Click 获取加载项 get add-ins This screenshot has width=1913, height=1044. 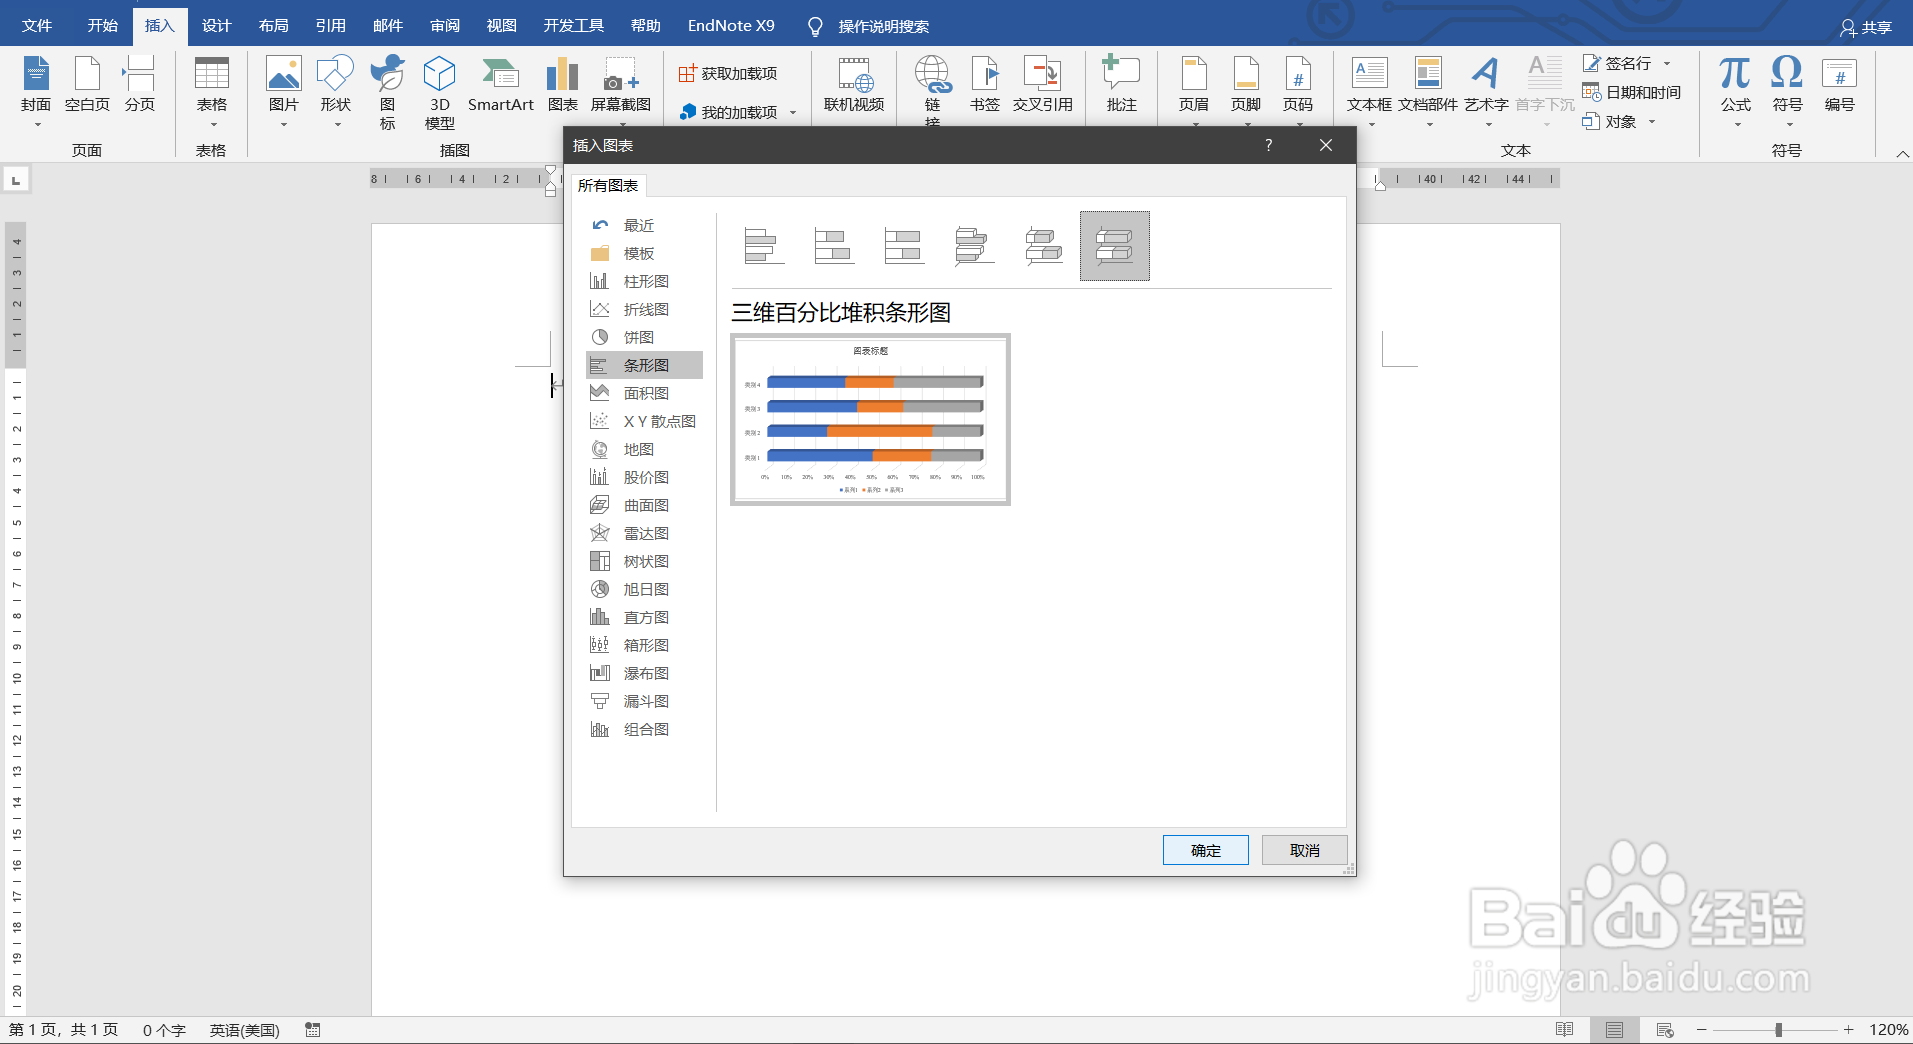tap(728, 73)
